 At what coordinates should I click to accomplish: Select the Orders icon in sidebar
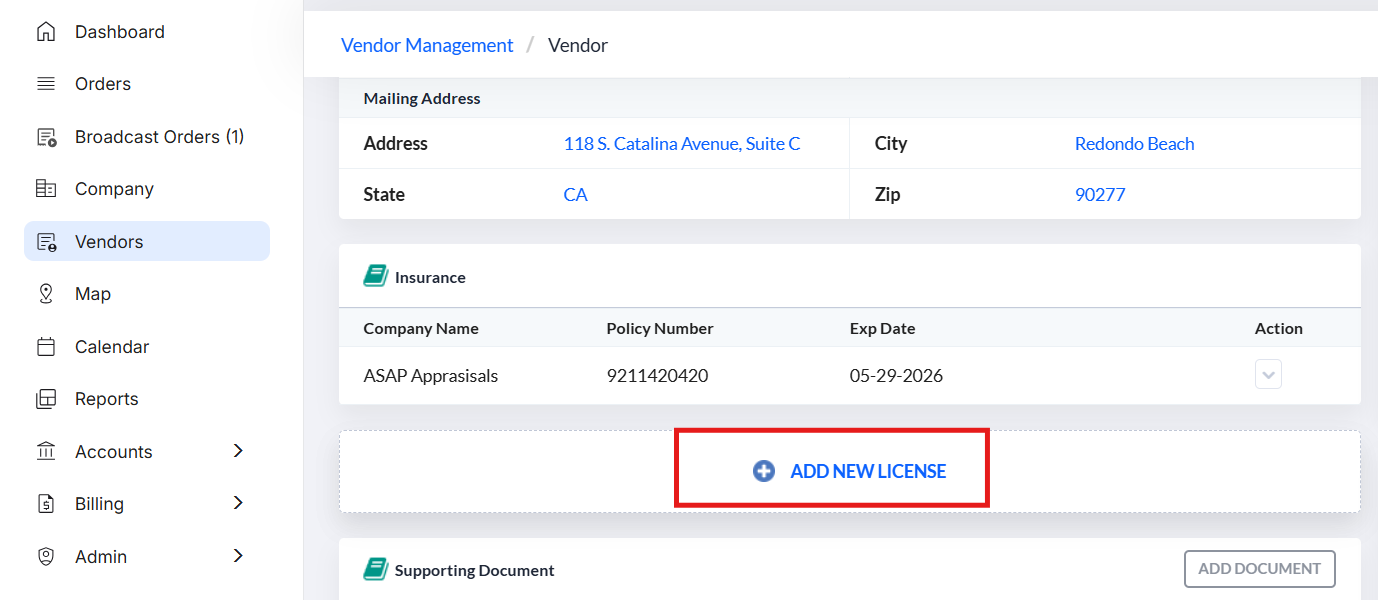click(x=46, y=83)
